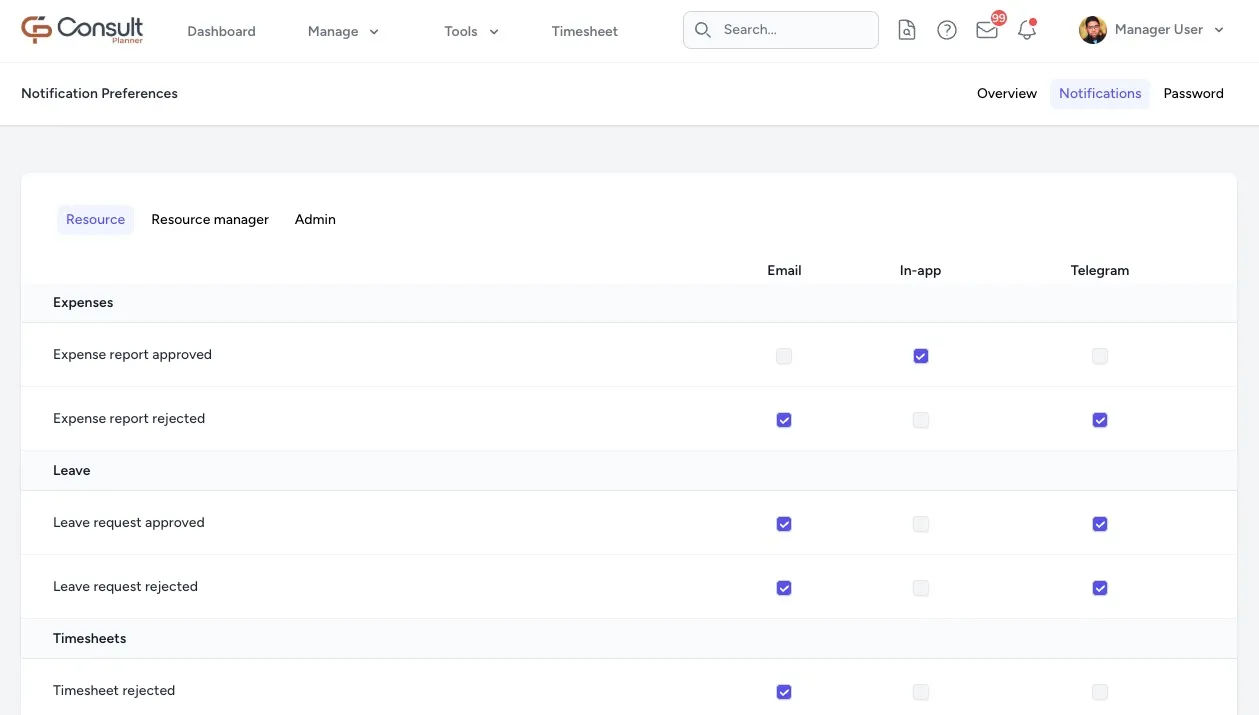Uncheck Email for Leave request approved
The image size is (1259, 715).
(x=784, y=524)
